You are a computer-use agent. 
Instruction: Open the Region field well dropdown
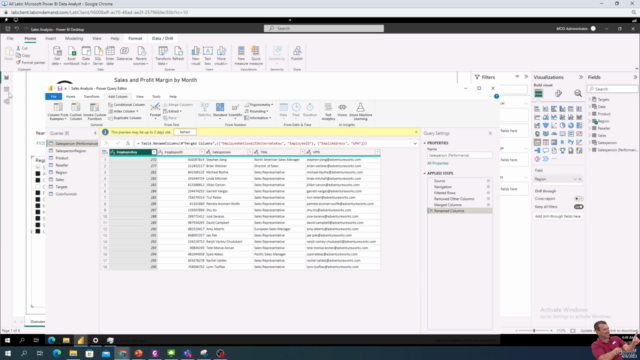coord(575,179)
